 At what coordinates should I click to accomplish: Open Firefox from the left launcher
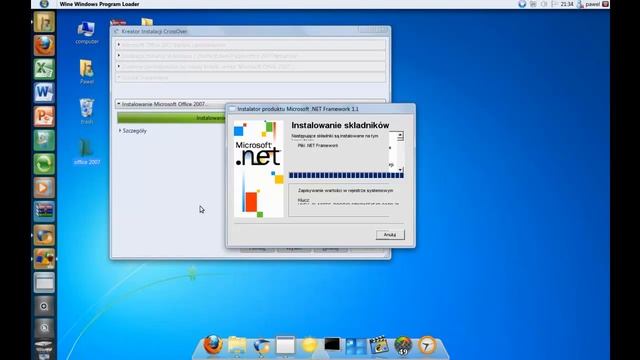44,45
